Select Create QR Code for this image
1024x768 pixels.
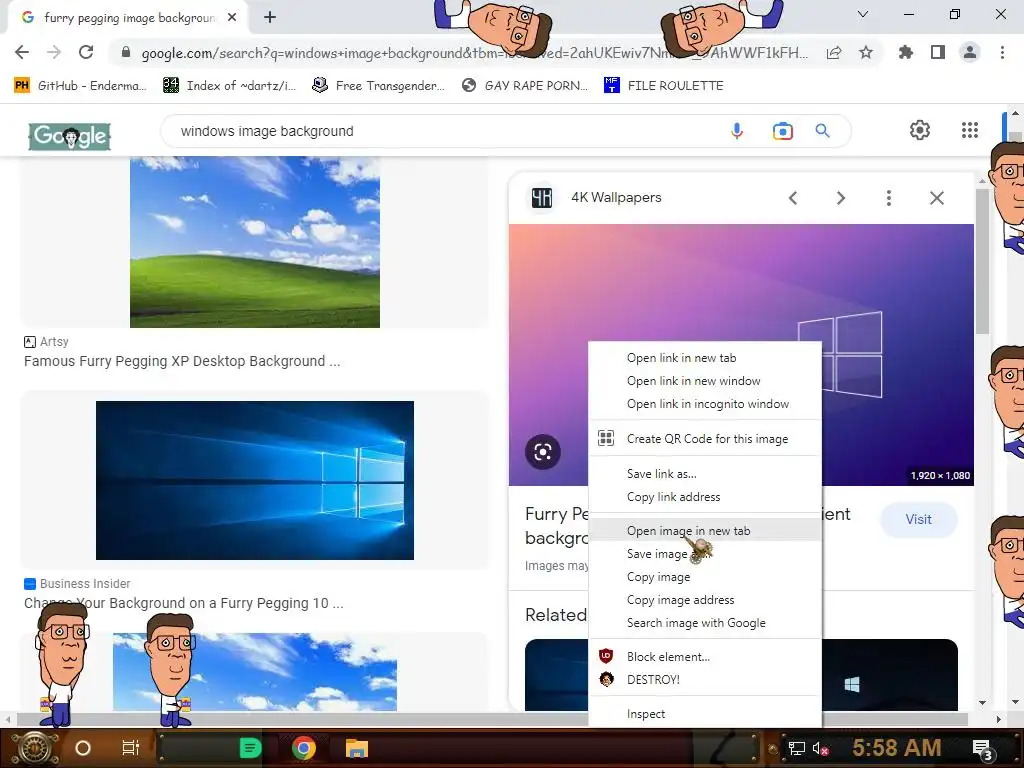pyautogui.click(x=705, y=439)
